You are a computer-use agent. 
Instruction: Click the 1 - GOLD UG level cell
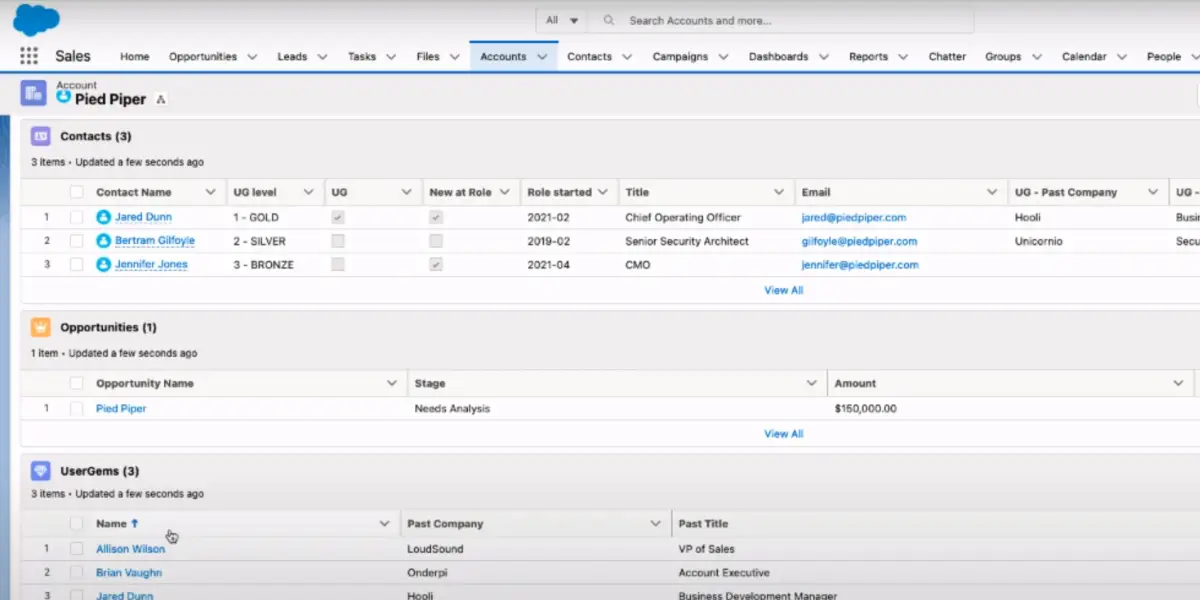pyautogui.click(x=256, y=217)
